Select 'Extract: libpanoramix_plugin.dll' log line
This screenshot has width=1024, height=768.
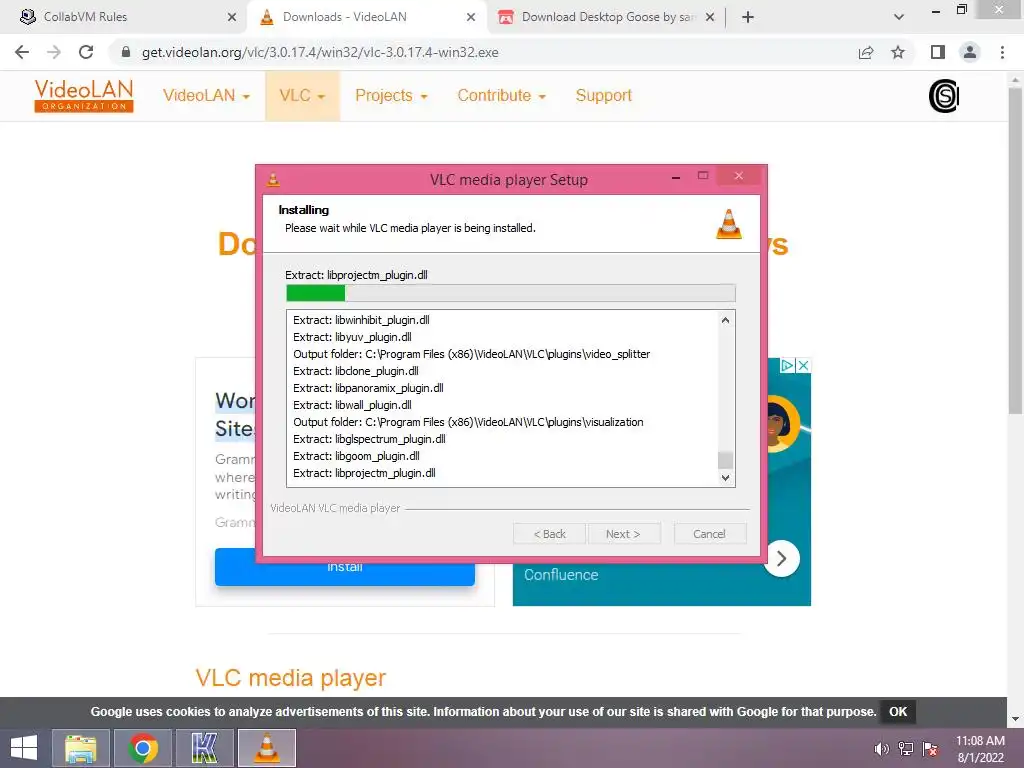tap(368, 388)
